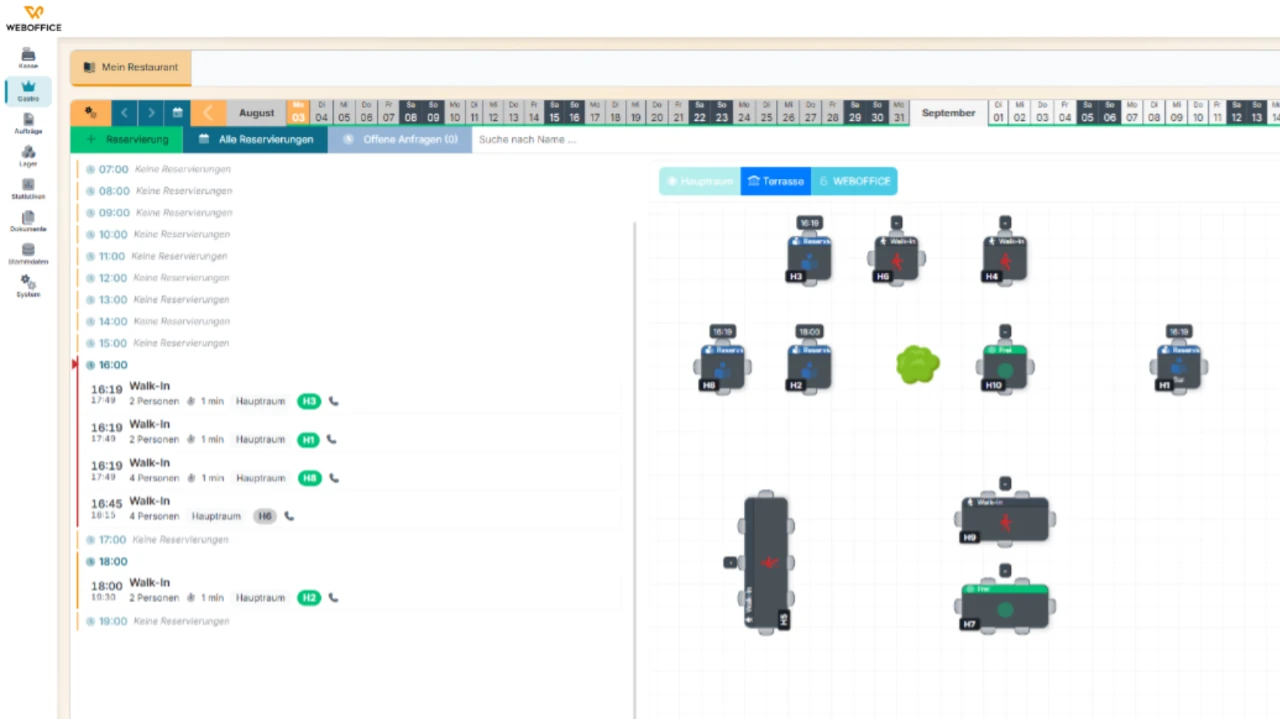Open Dokumente in the sidebar
The image size is (1280, 719).
[28, 222]
